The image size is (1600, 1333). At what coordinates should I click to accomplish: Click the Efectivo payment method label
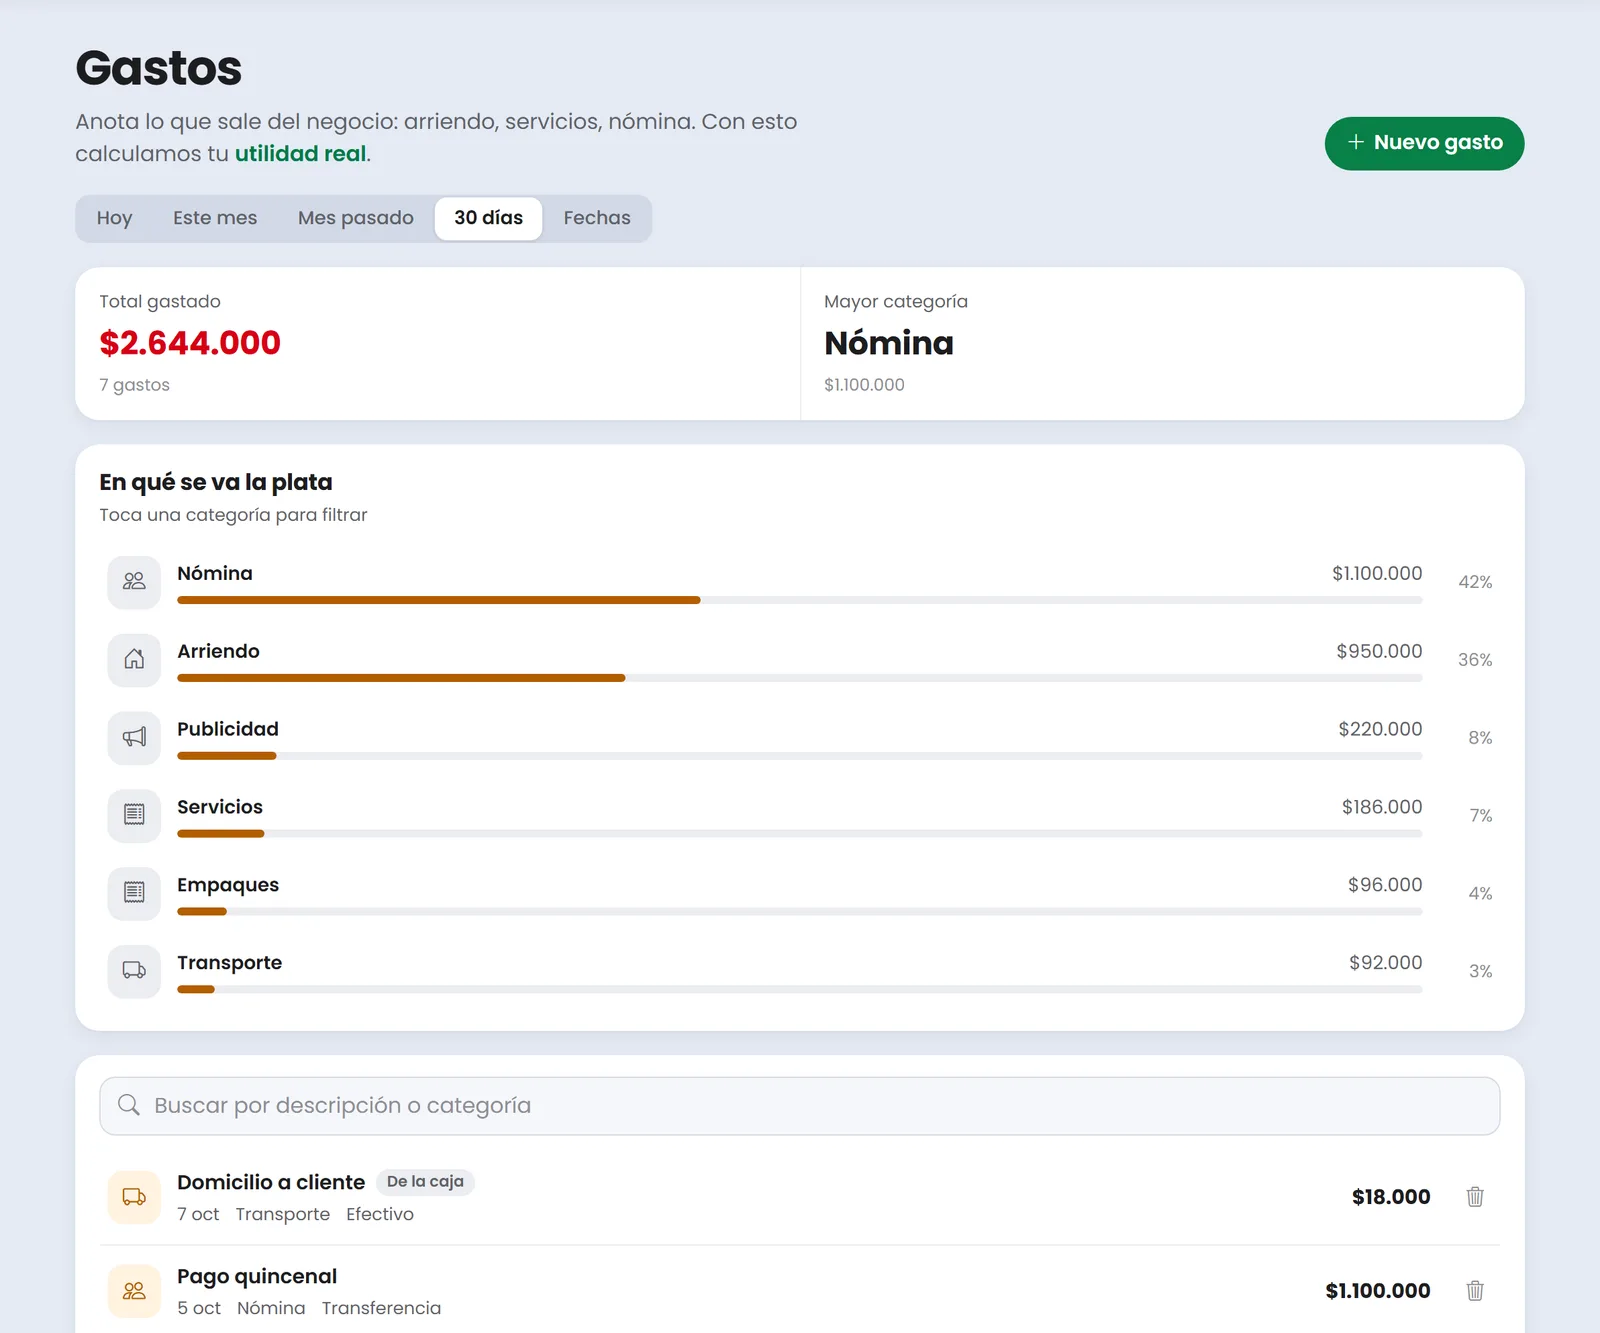coord(380,1214)
